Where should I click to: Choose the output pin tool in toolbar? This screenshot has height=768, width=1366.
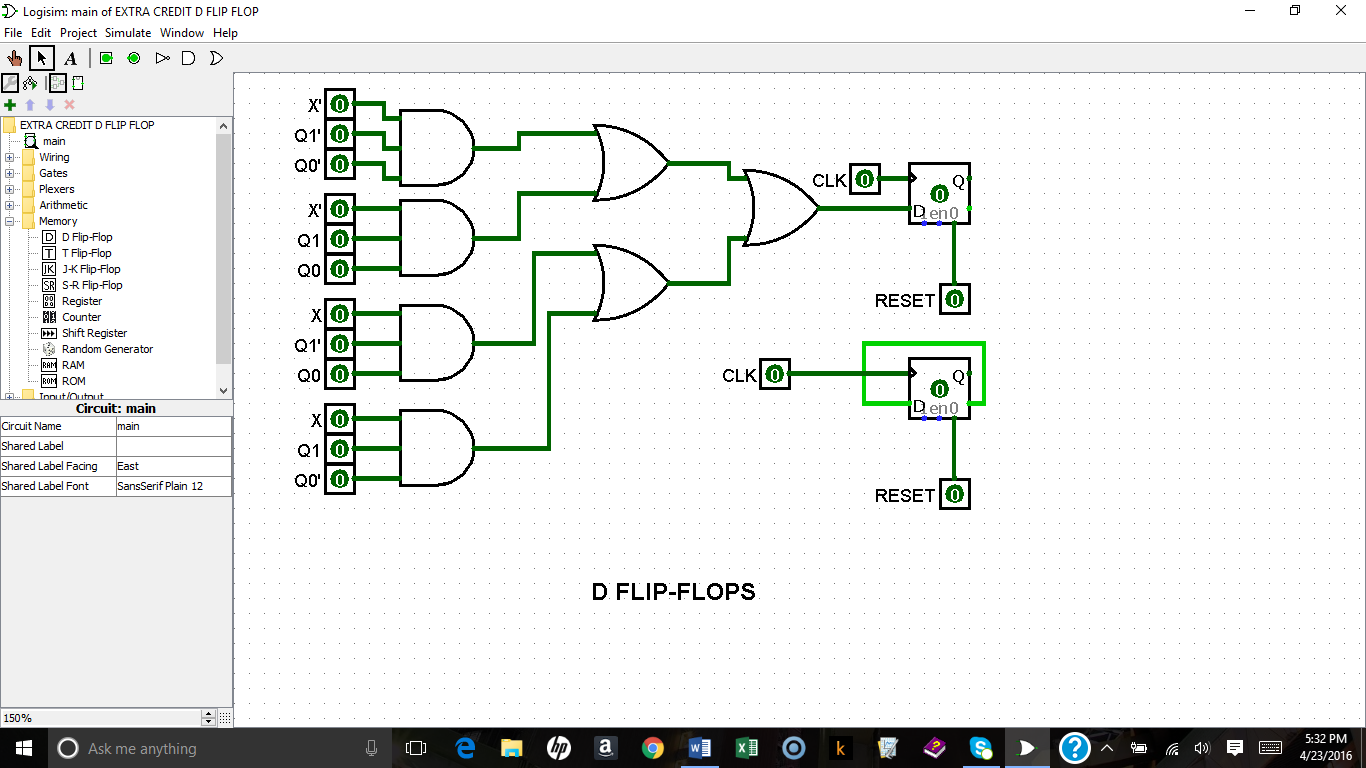point(134,58)
